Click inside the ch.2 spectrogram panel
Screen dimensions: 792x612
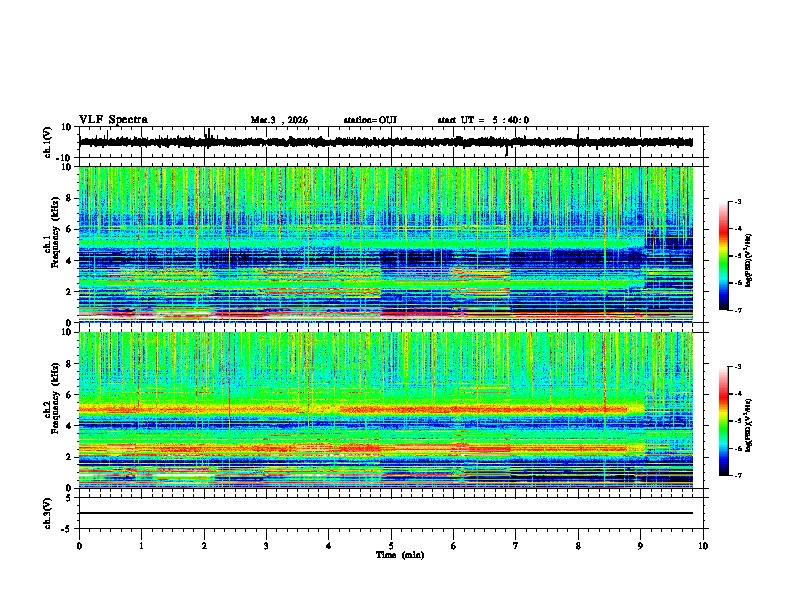(x=391, y=410)
